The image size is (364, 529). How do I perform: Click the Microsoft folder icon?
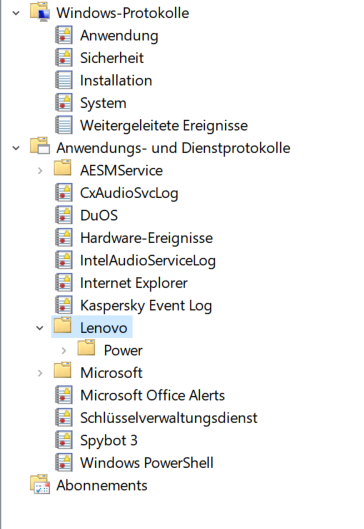62,370
